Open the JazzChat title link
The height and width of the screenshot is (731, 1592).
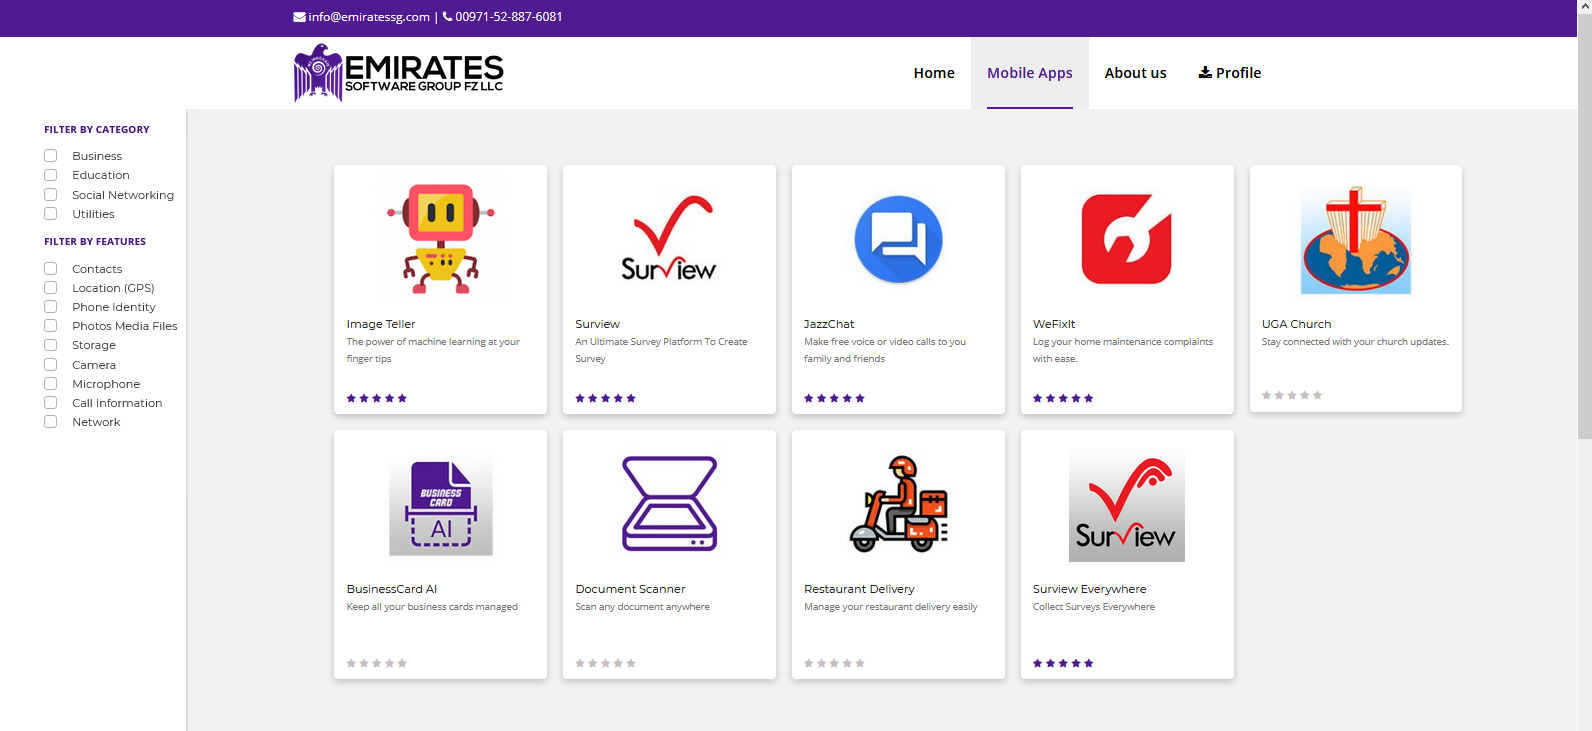pos(829,324)
